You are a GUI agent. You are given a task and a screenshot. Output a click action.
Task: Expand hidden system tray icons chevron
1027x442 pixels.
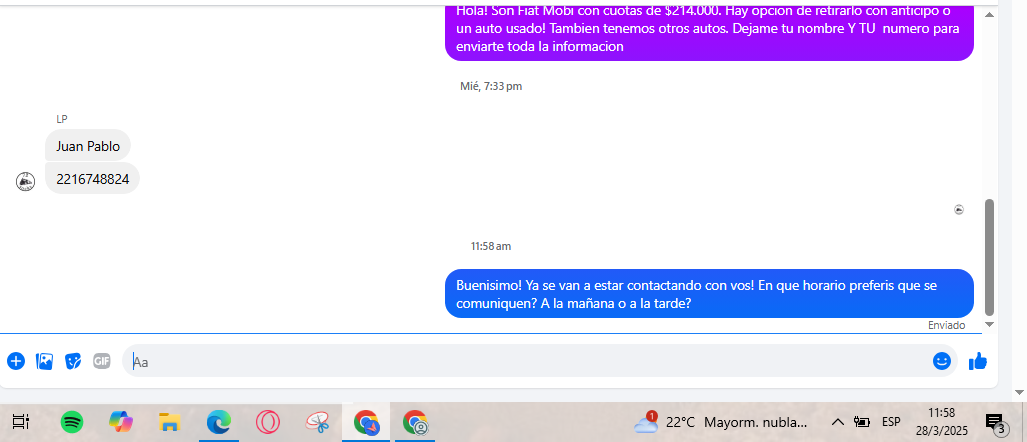[x=837, y=422]
